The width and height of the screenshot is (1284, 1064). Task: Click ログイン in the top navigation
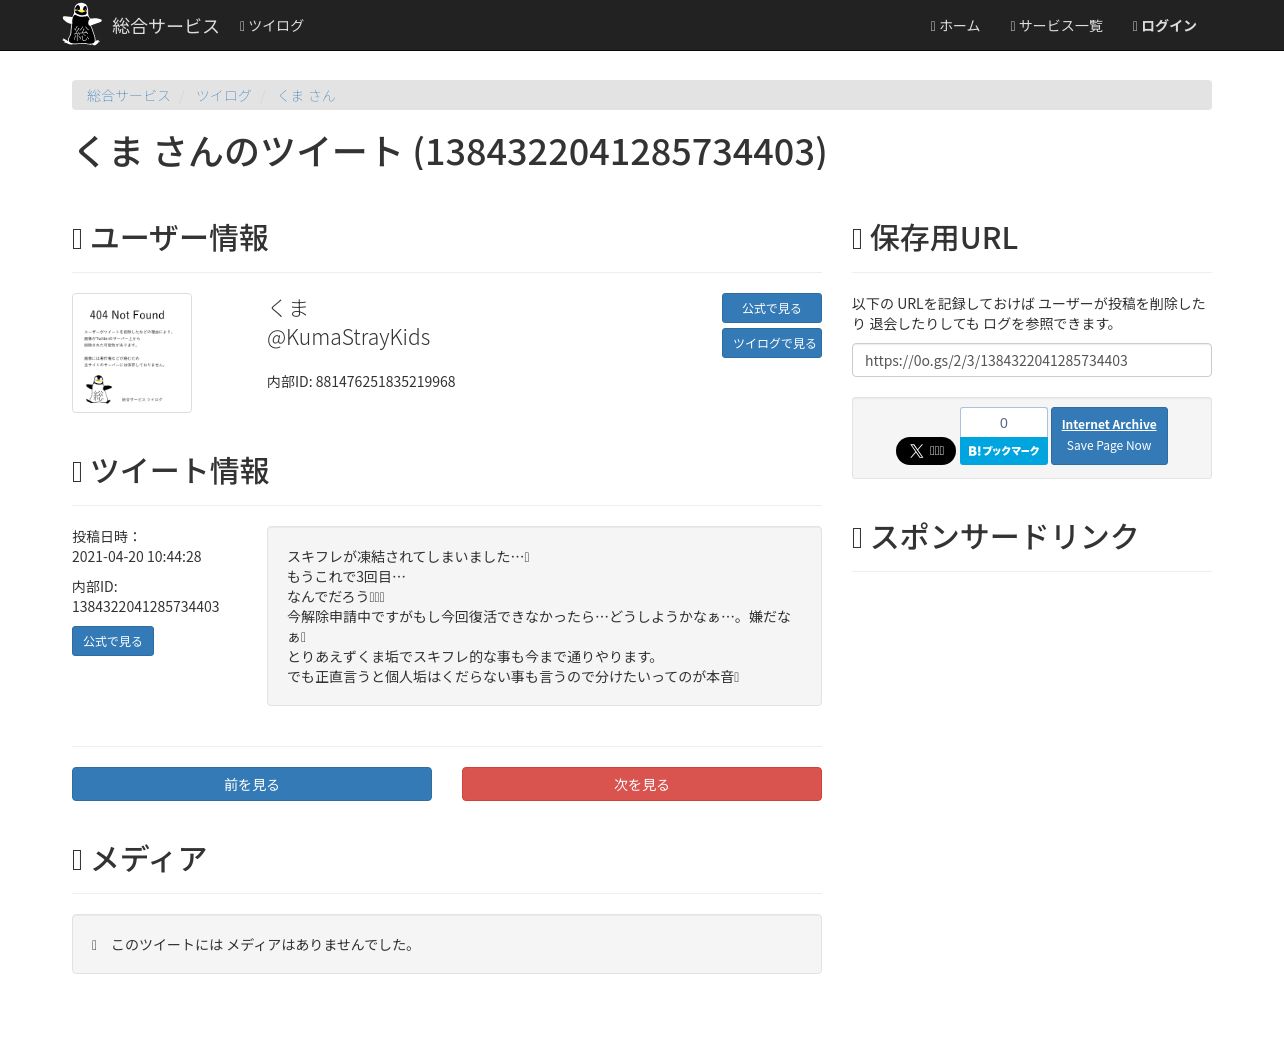pyautogui.click(x=1164, y=26)
